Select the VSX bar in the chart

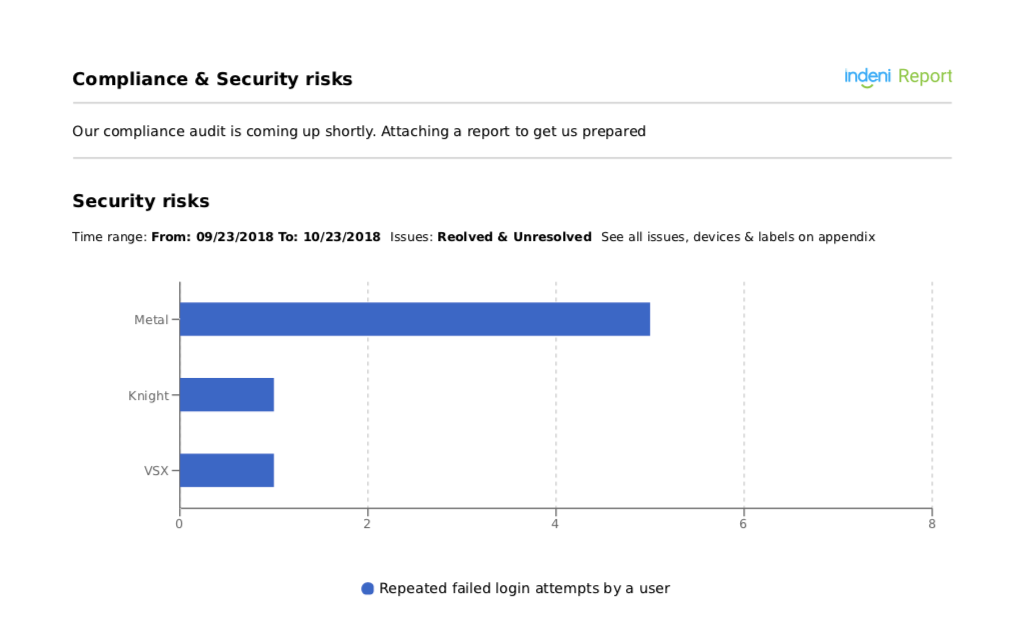coord(226,470)
